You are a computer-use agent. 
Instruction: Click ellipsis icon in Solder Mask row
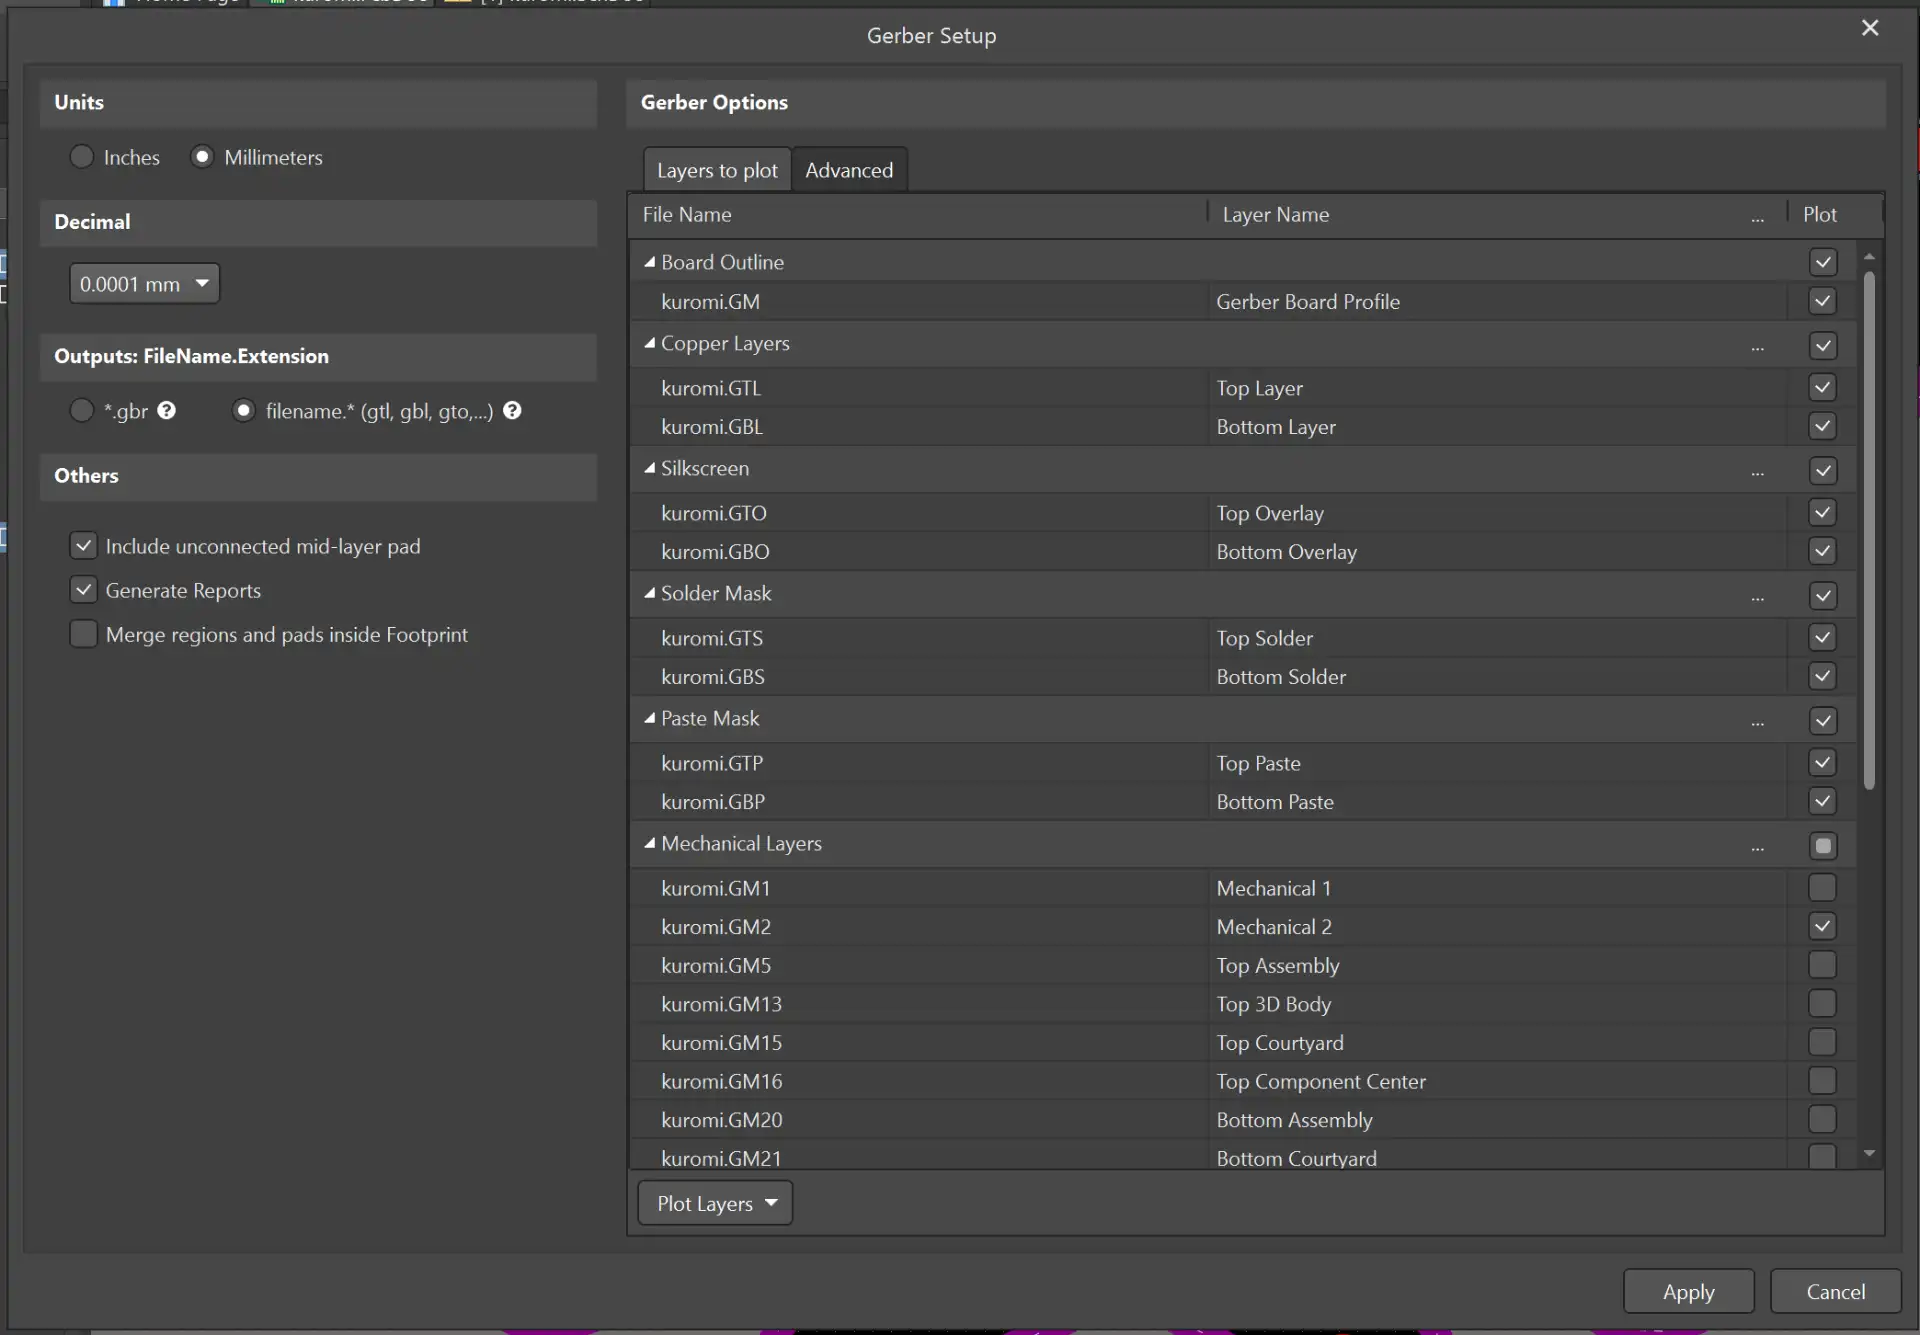coord(1757,597)
